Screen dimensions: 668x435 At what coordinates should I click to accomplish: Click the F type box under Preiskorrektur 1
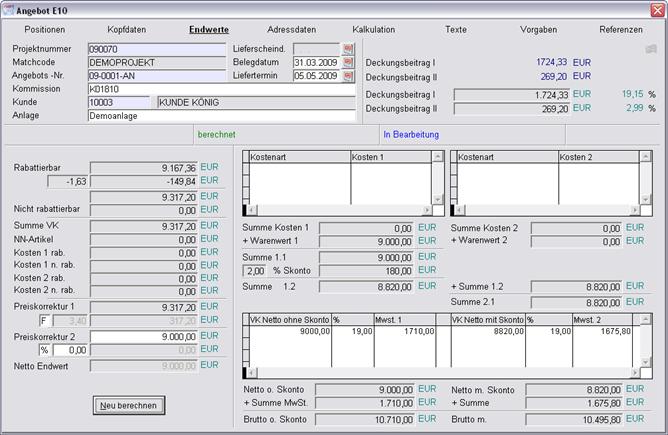(x=44, y=321)
